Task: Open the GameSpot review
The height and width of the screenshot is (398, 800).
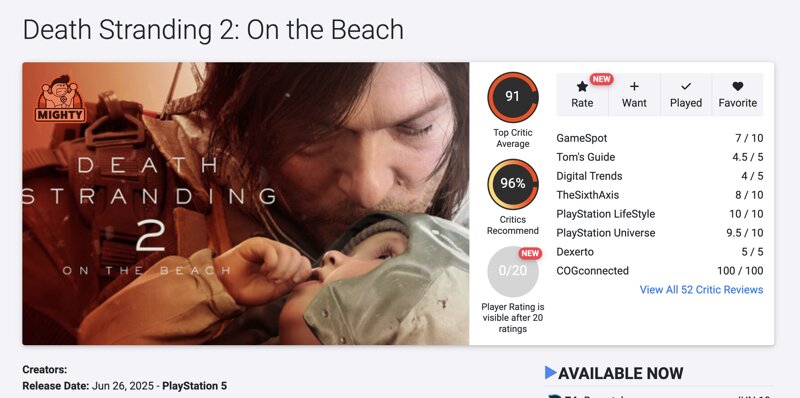Action: pos(660,138)
